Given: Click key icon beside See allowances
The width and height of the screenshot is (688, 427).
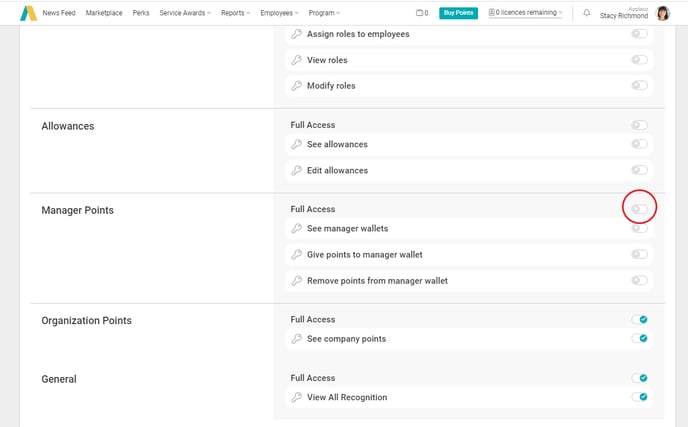Looking at the screenshot, I should pos(296,145).
